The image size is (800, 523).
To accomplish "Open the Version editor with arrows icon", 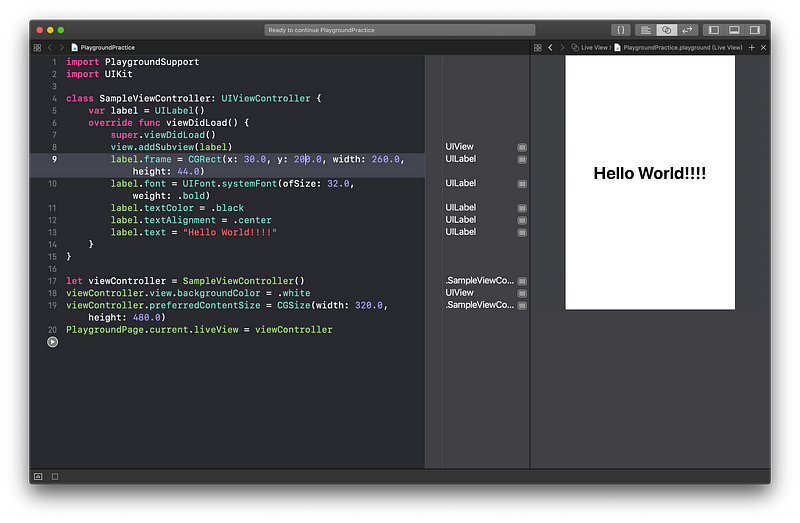I will pos(687,30).
